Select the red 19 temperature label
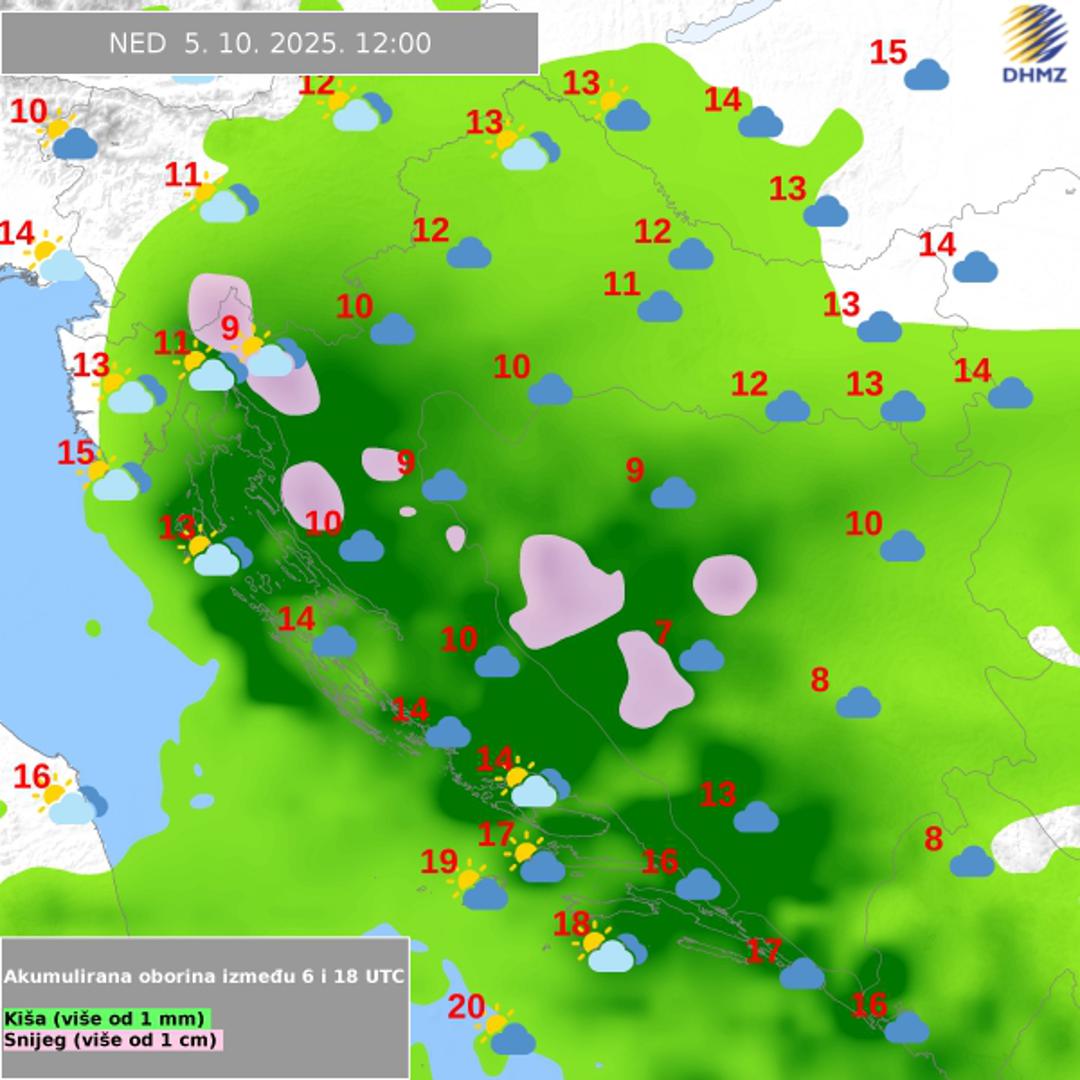Viewport: 1080px width, 1080px height. point(439,862)
